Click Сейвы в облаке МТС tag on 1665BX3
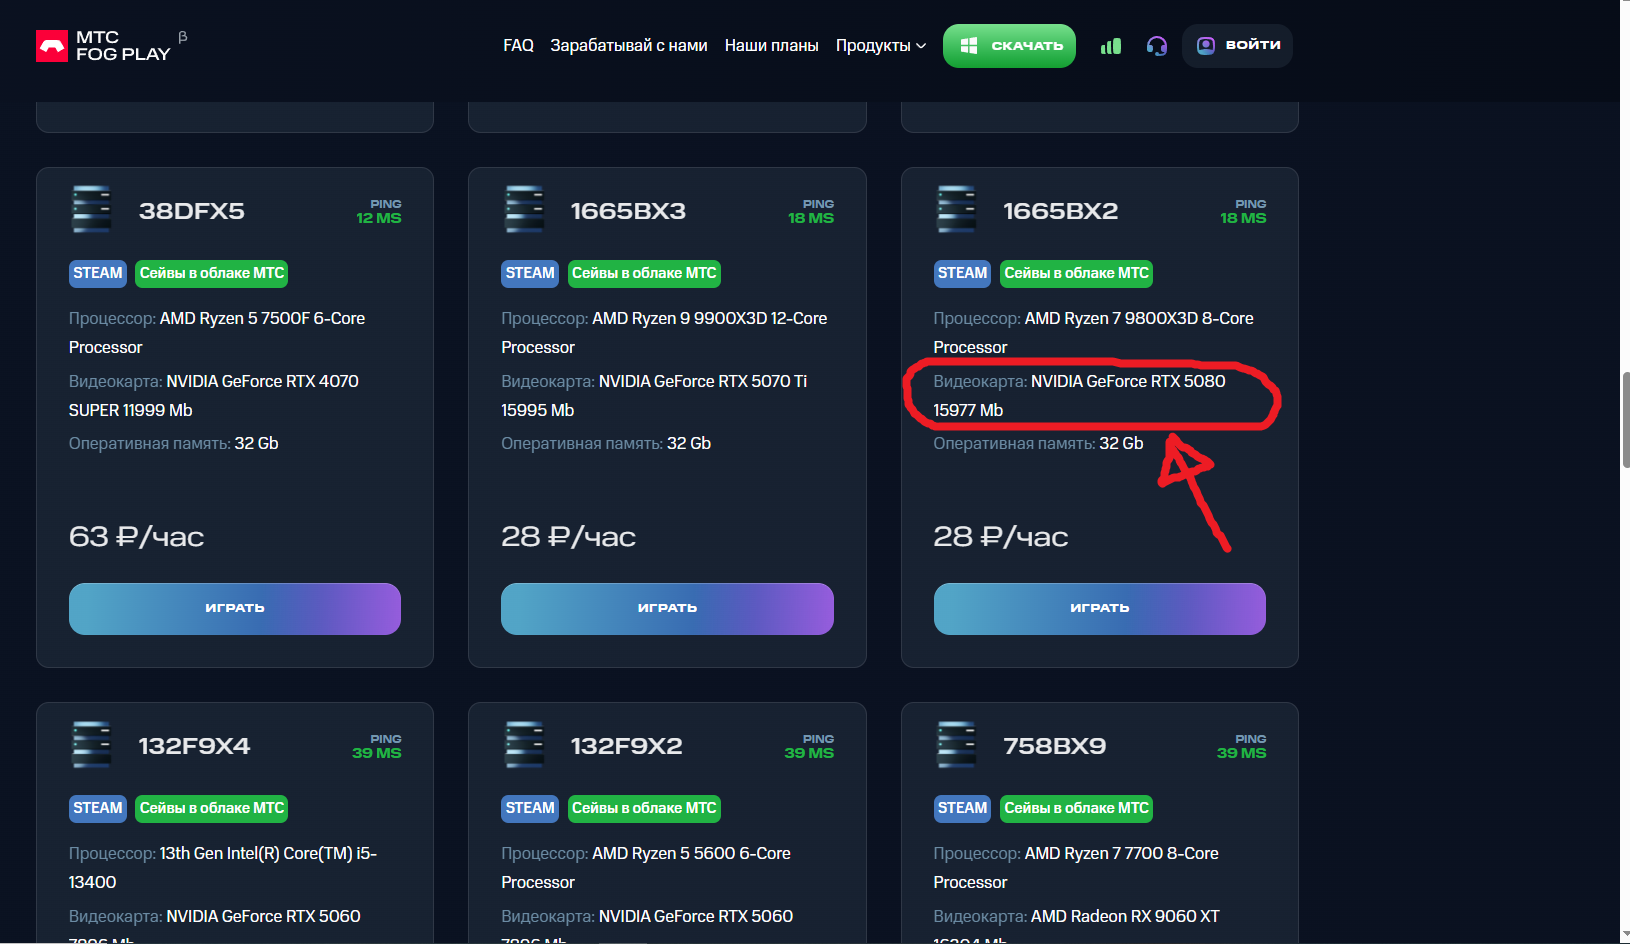The width and height of the screenshot is (1630, 944). 644,273
